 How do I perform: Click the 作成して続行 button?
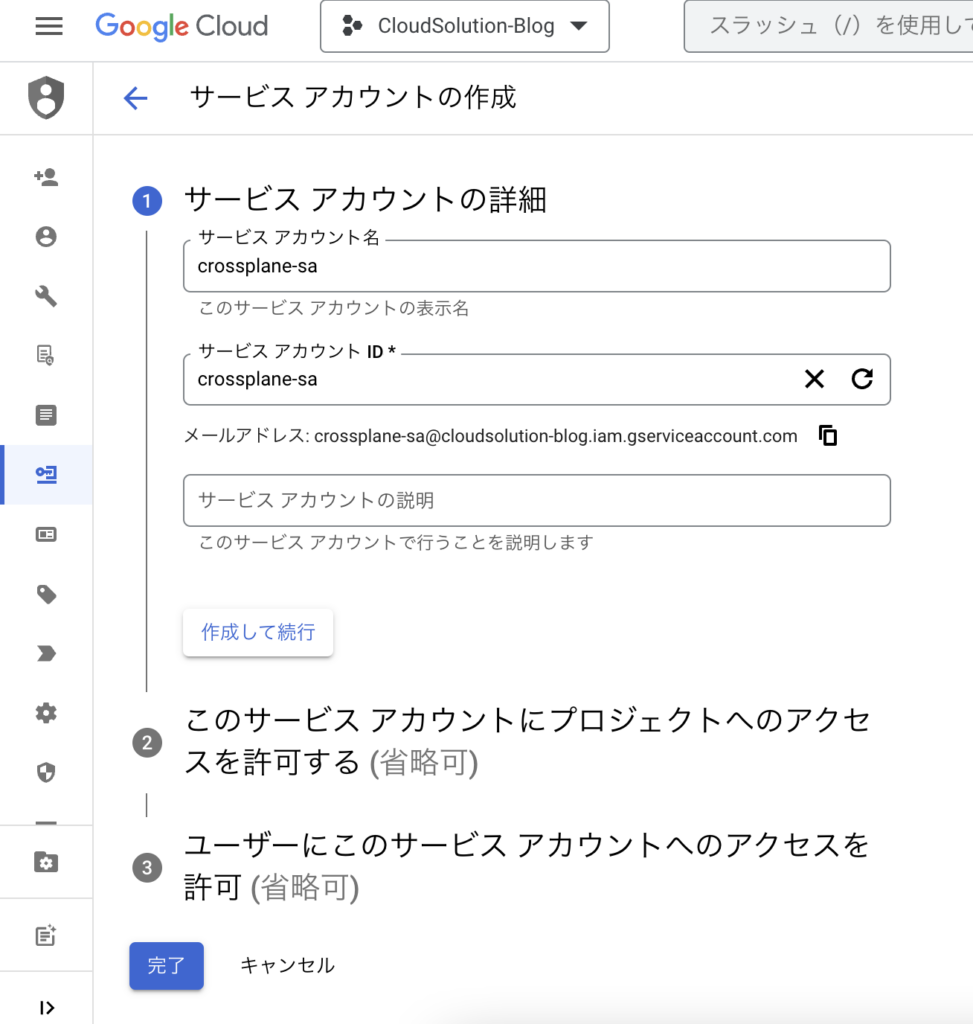[258, 632]
